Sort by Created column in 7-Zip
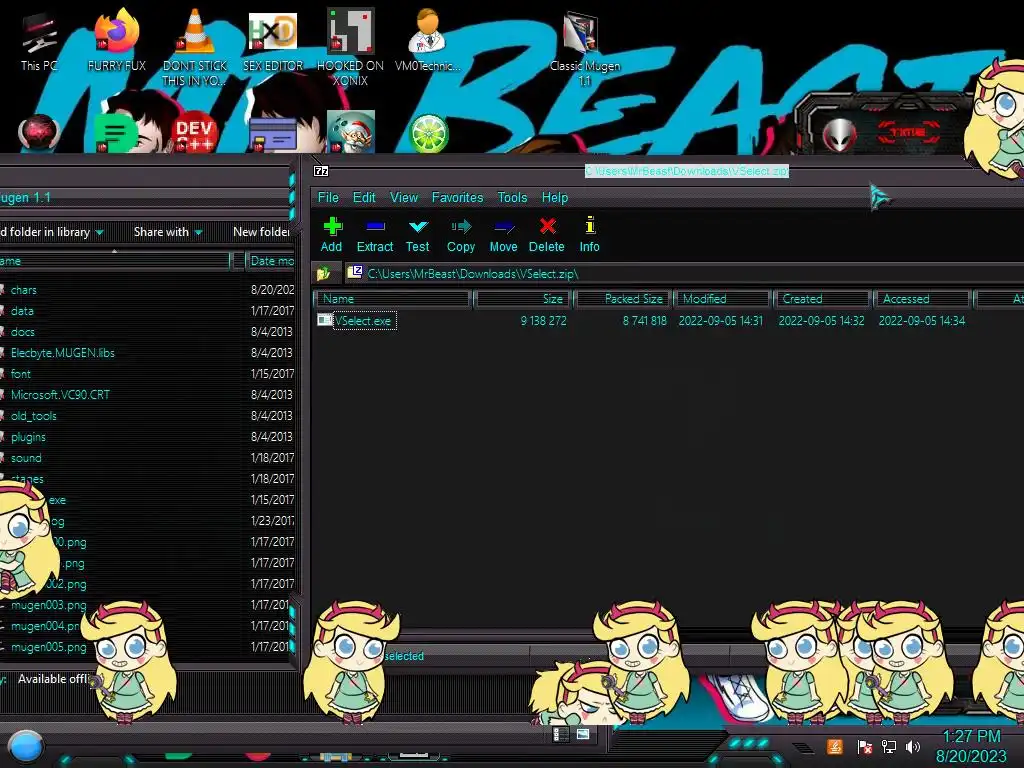 click(x=823, y=298)
